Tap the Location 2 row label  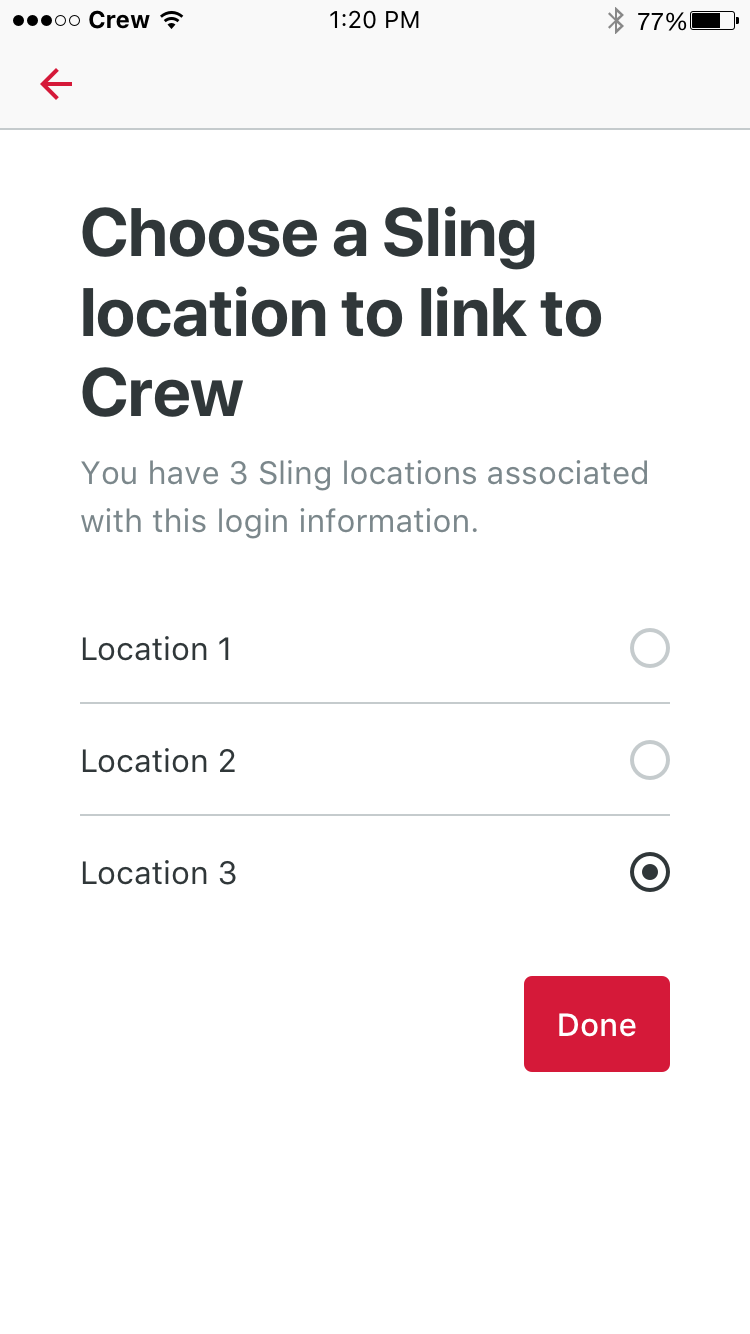tap(157, 760)
